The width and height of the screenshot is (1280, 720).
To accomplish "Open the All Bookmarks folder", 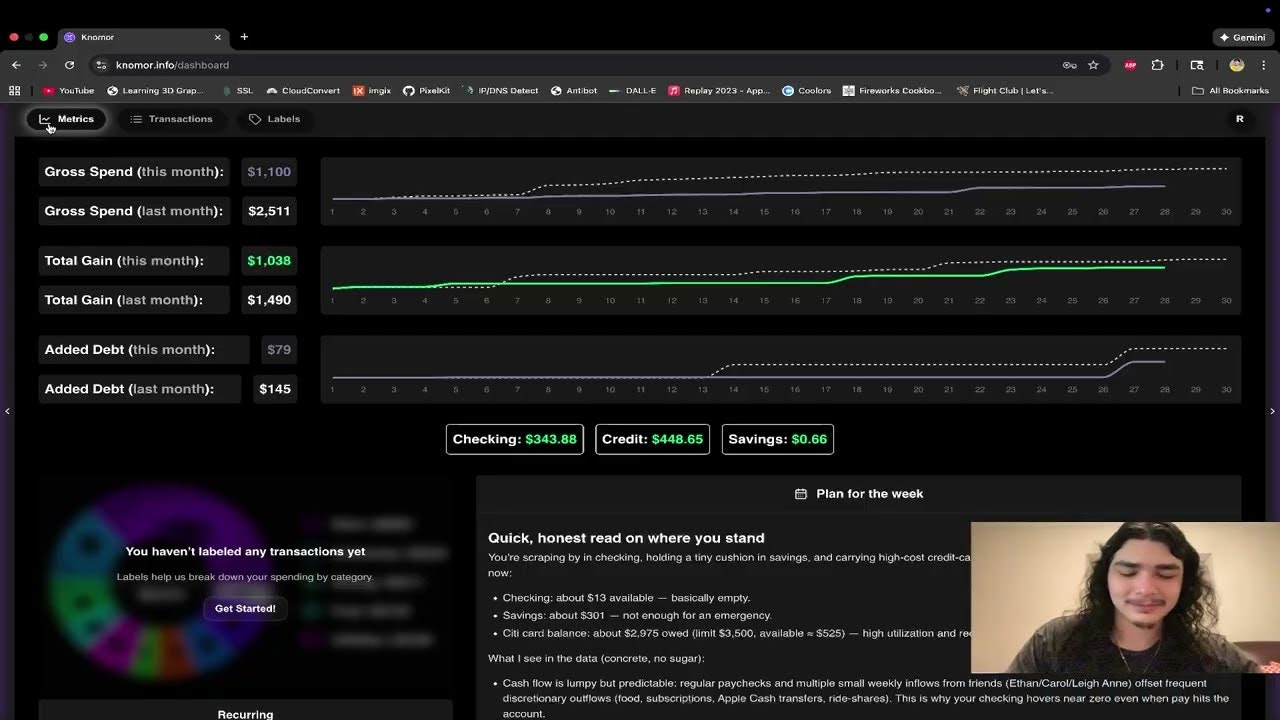I will coord(1230,91).
